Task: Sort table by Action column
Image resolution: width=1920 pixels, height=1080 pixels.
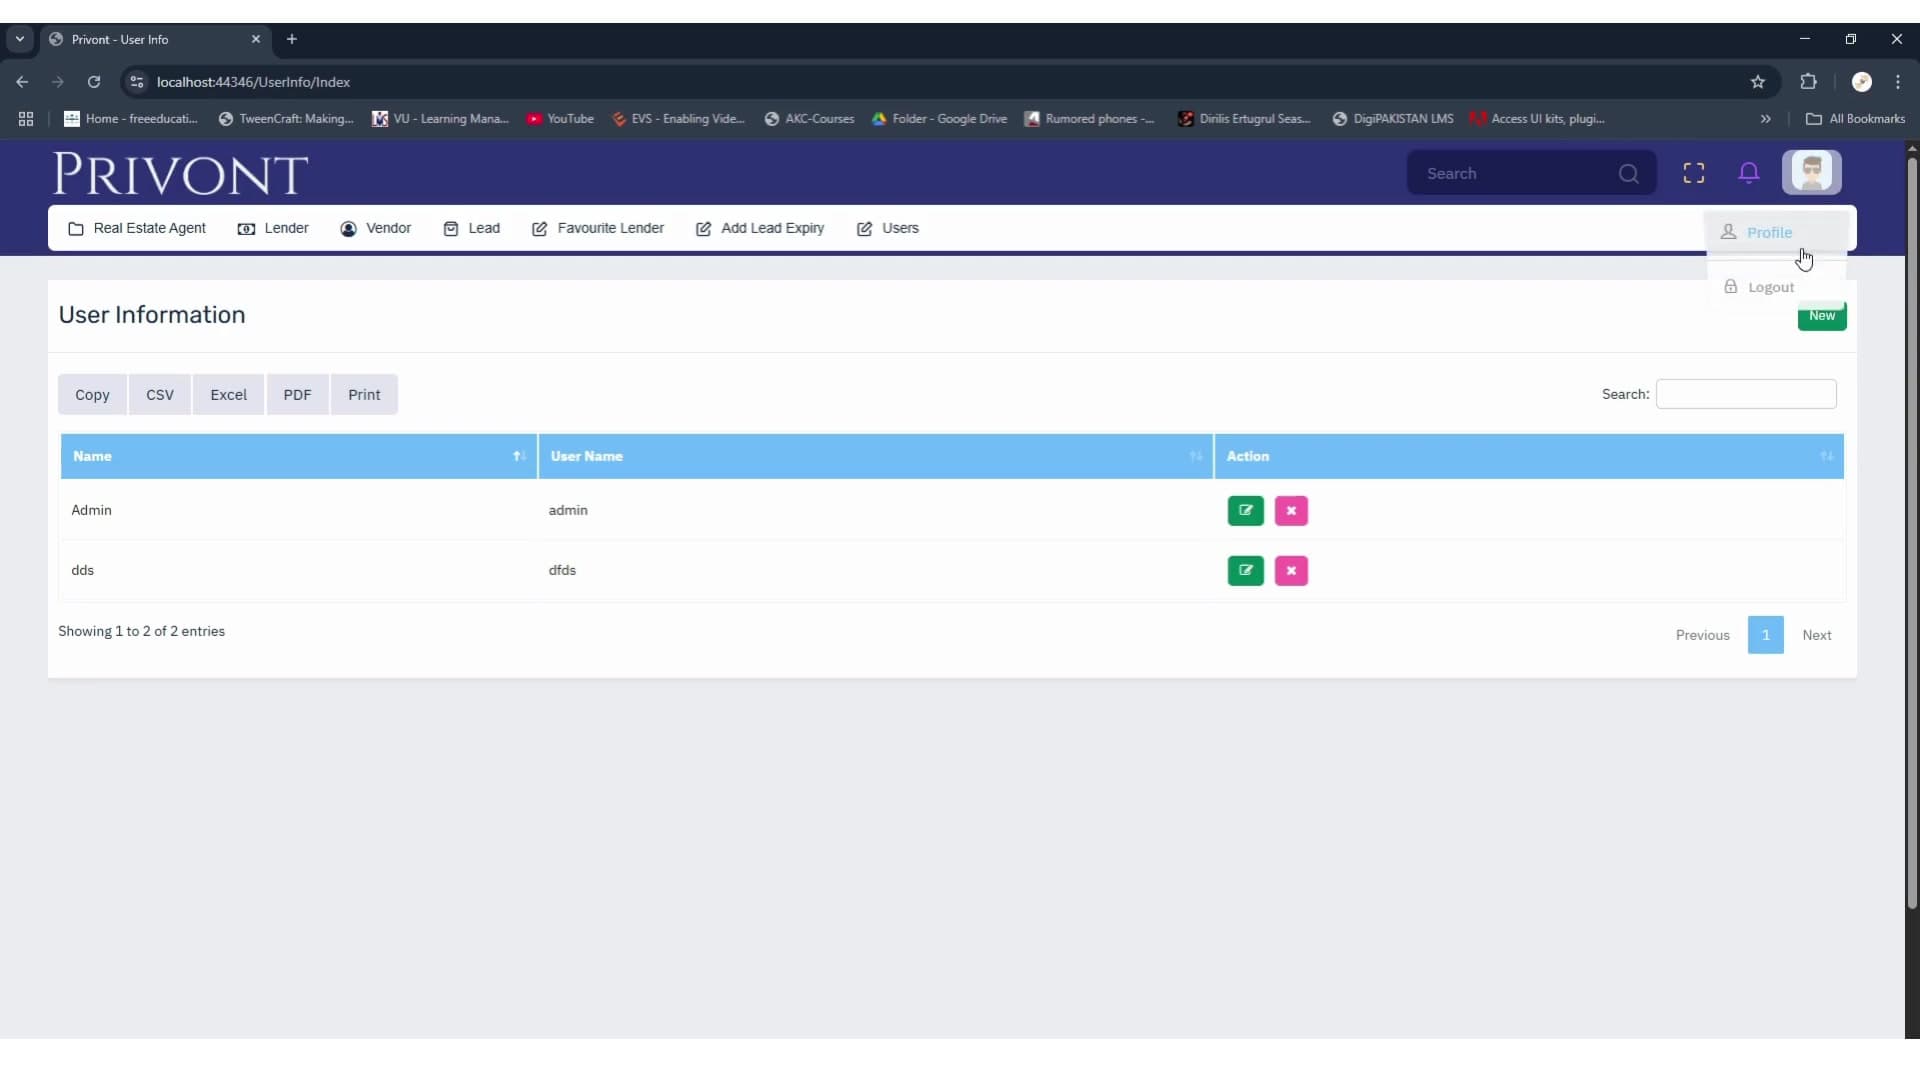Action: coord(1529,456)
